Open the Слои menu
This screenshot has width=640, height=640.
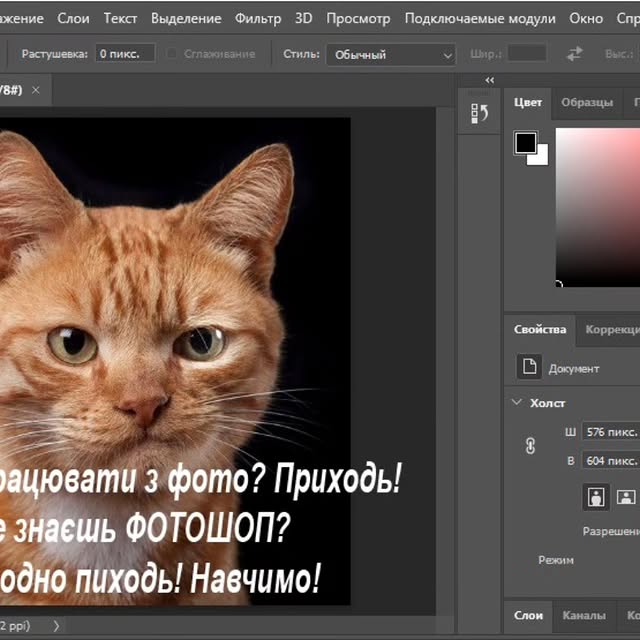73,18
